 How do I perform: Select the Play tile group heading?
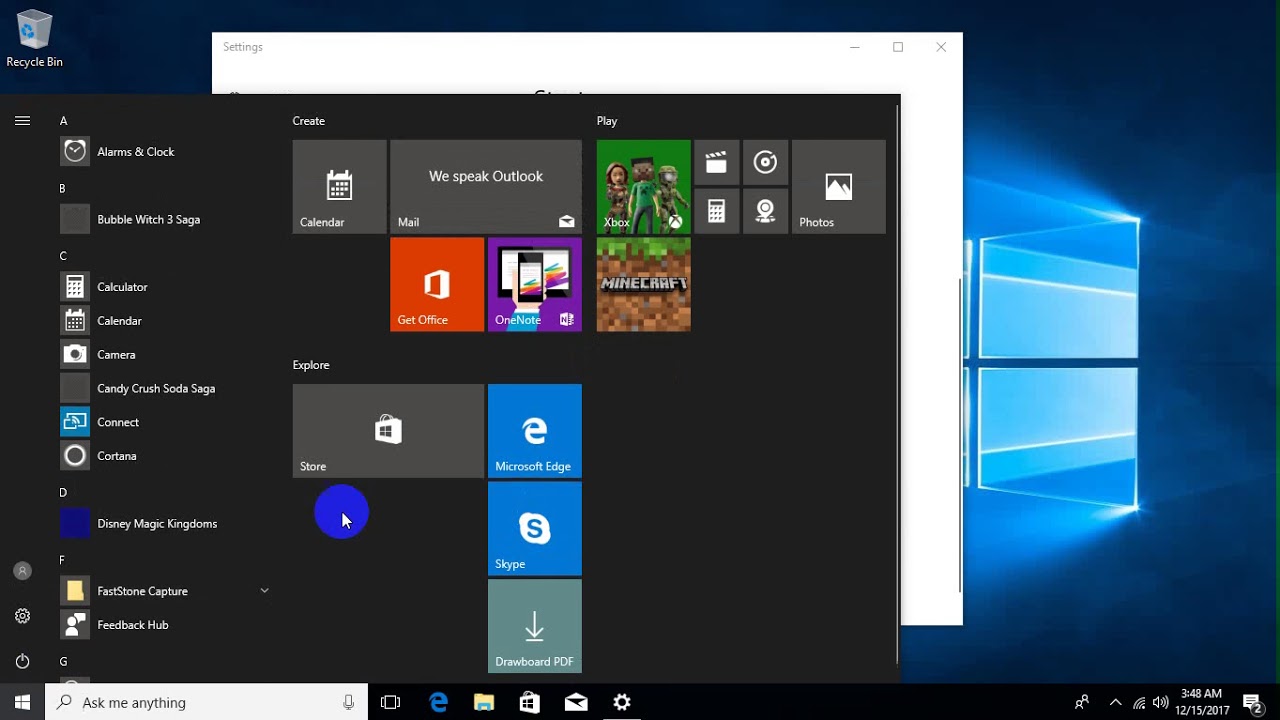point(607,121)
